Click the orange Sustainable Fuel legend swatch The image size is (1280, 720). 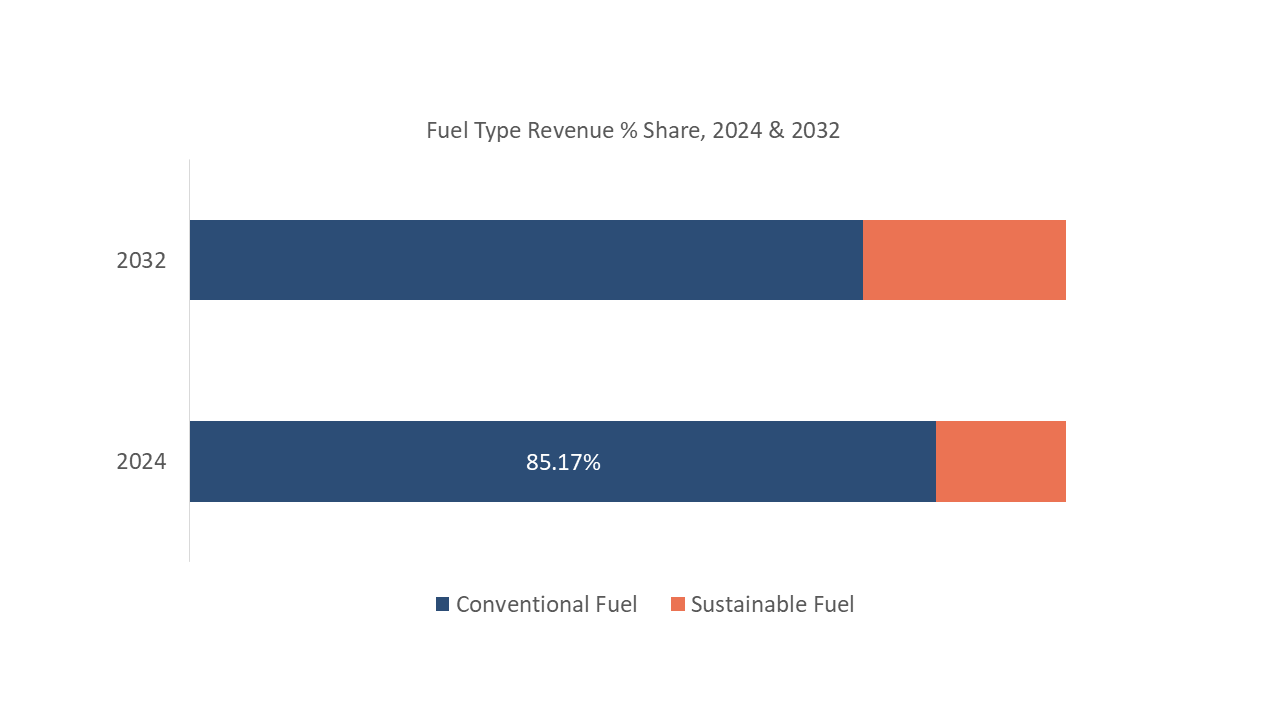(x=678, y=604)
